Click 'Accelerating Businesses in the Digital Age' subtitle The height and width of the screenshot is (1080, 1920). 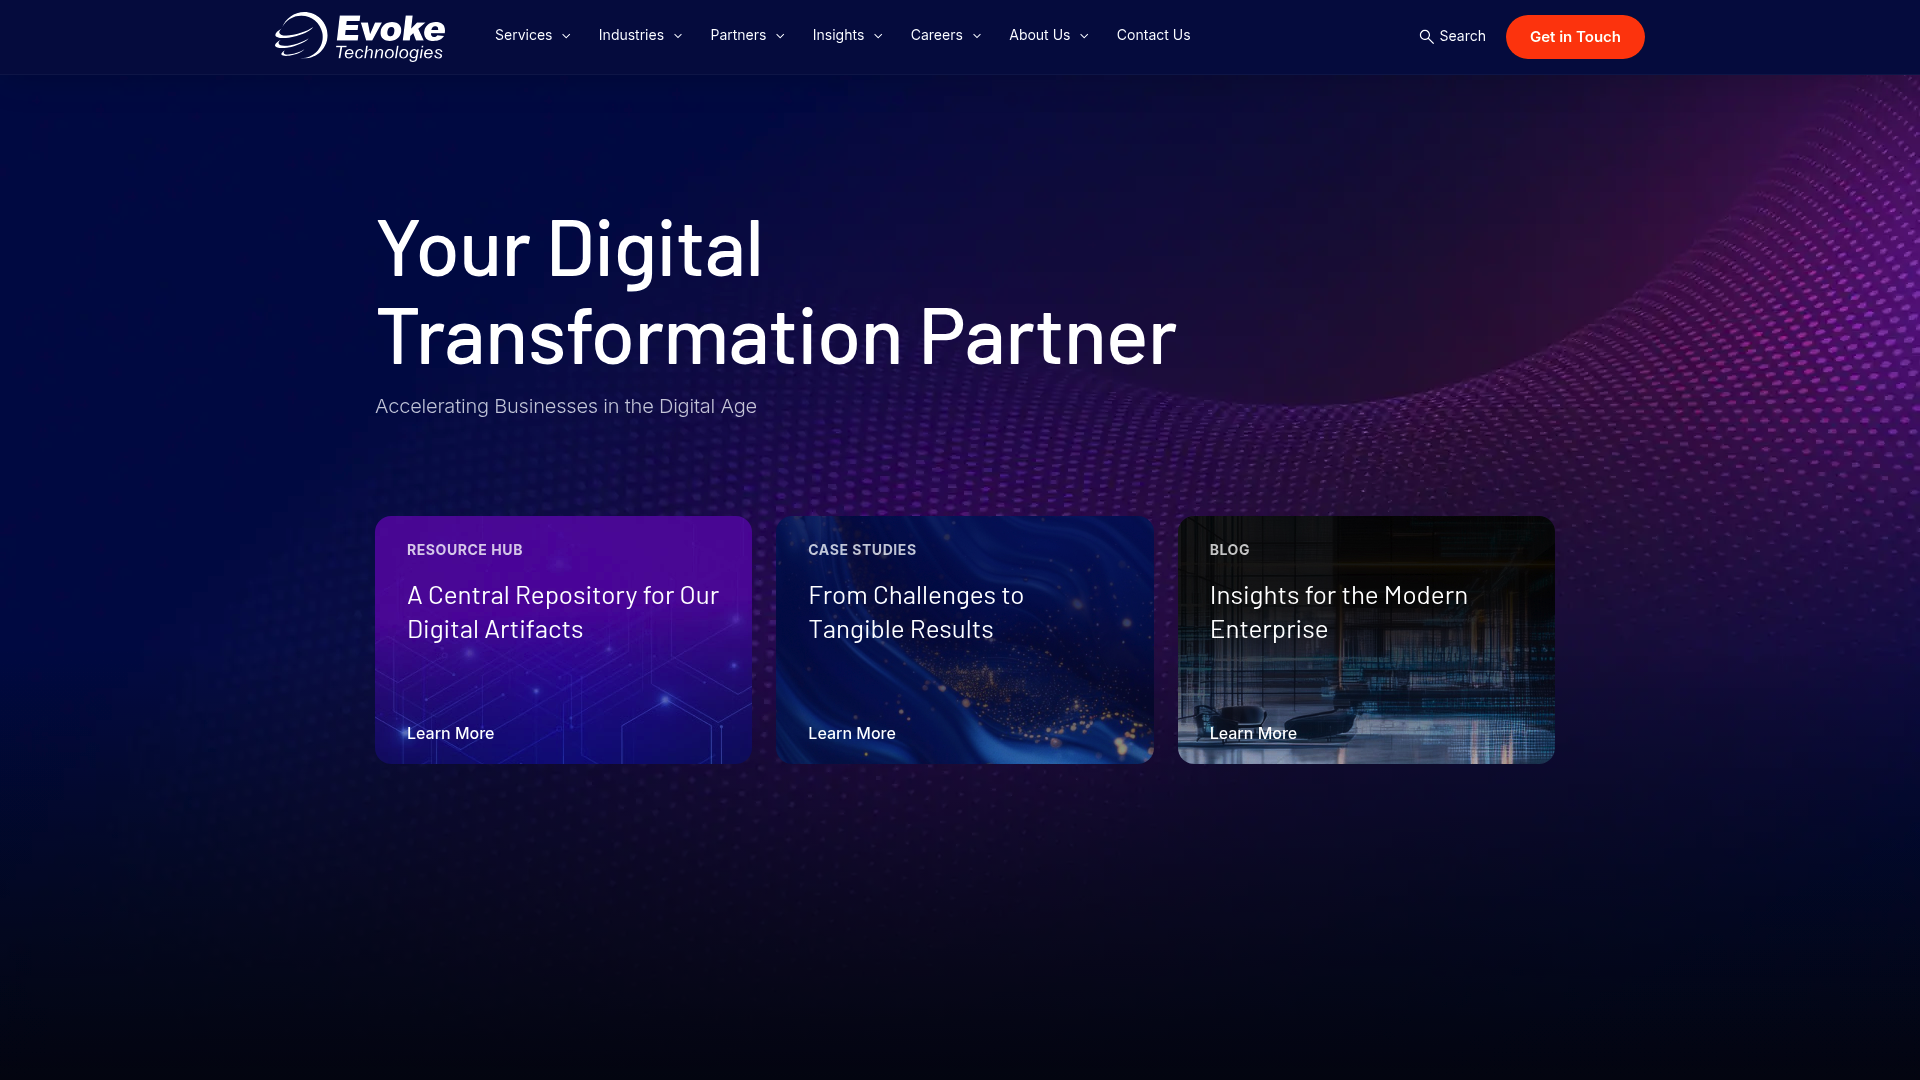[566, 406]
